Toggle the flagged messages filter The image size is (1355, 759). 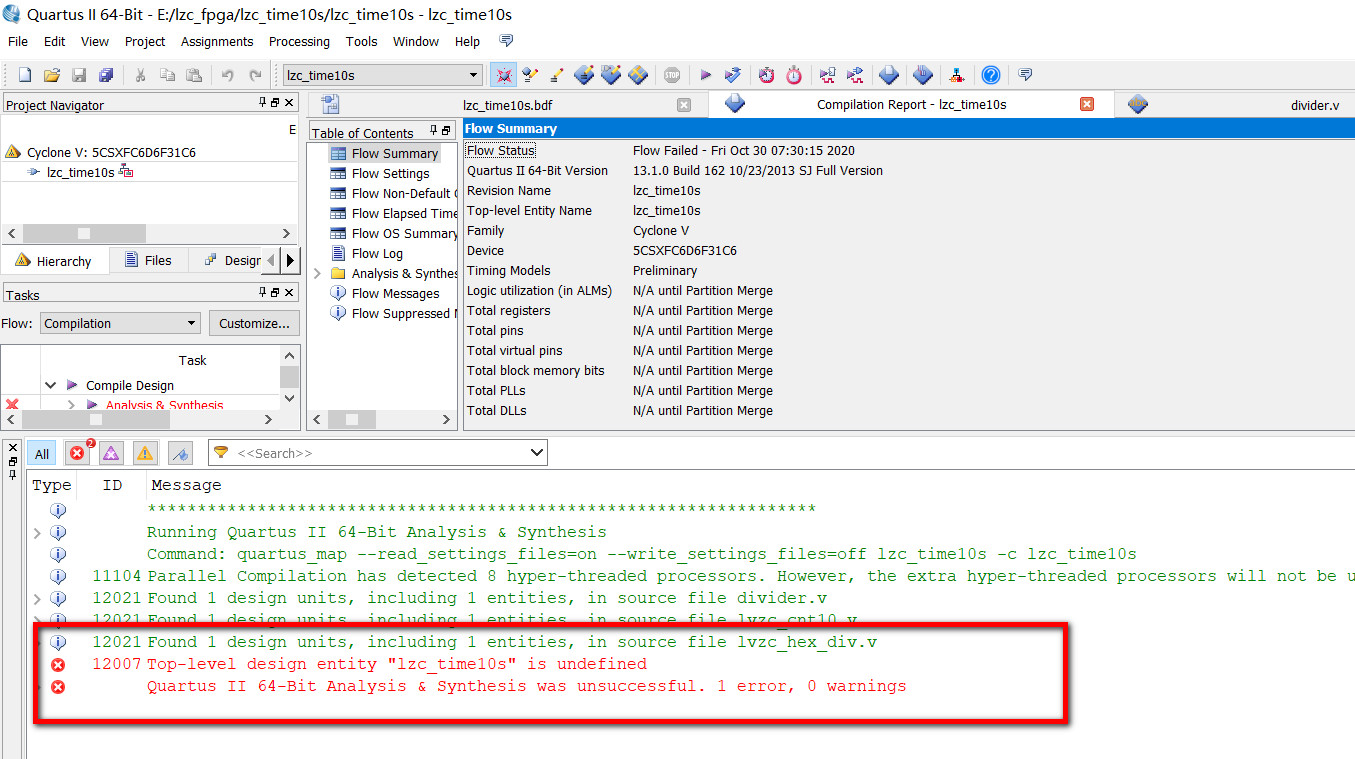(180, 453)
